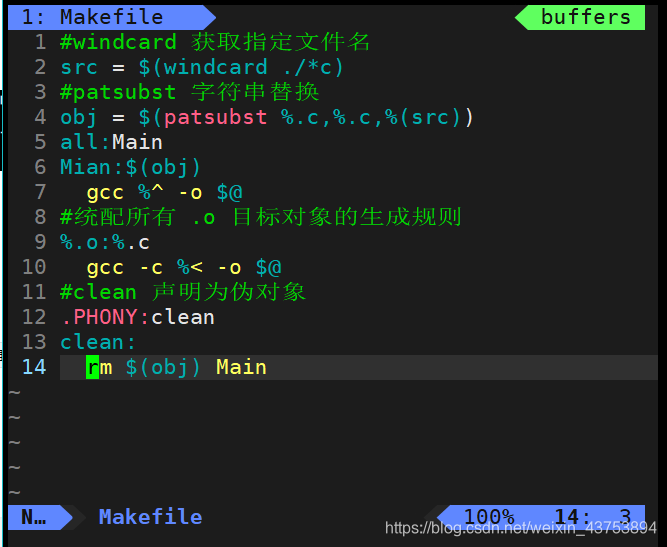This screenshot has height=547, width=667.
Task: Click the '#统配所有 .o' comment on line 8
Action: 138,217
